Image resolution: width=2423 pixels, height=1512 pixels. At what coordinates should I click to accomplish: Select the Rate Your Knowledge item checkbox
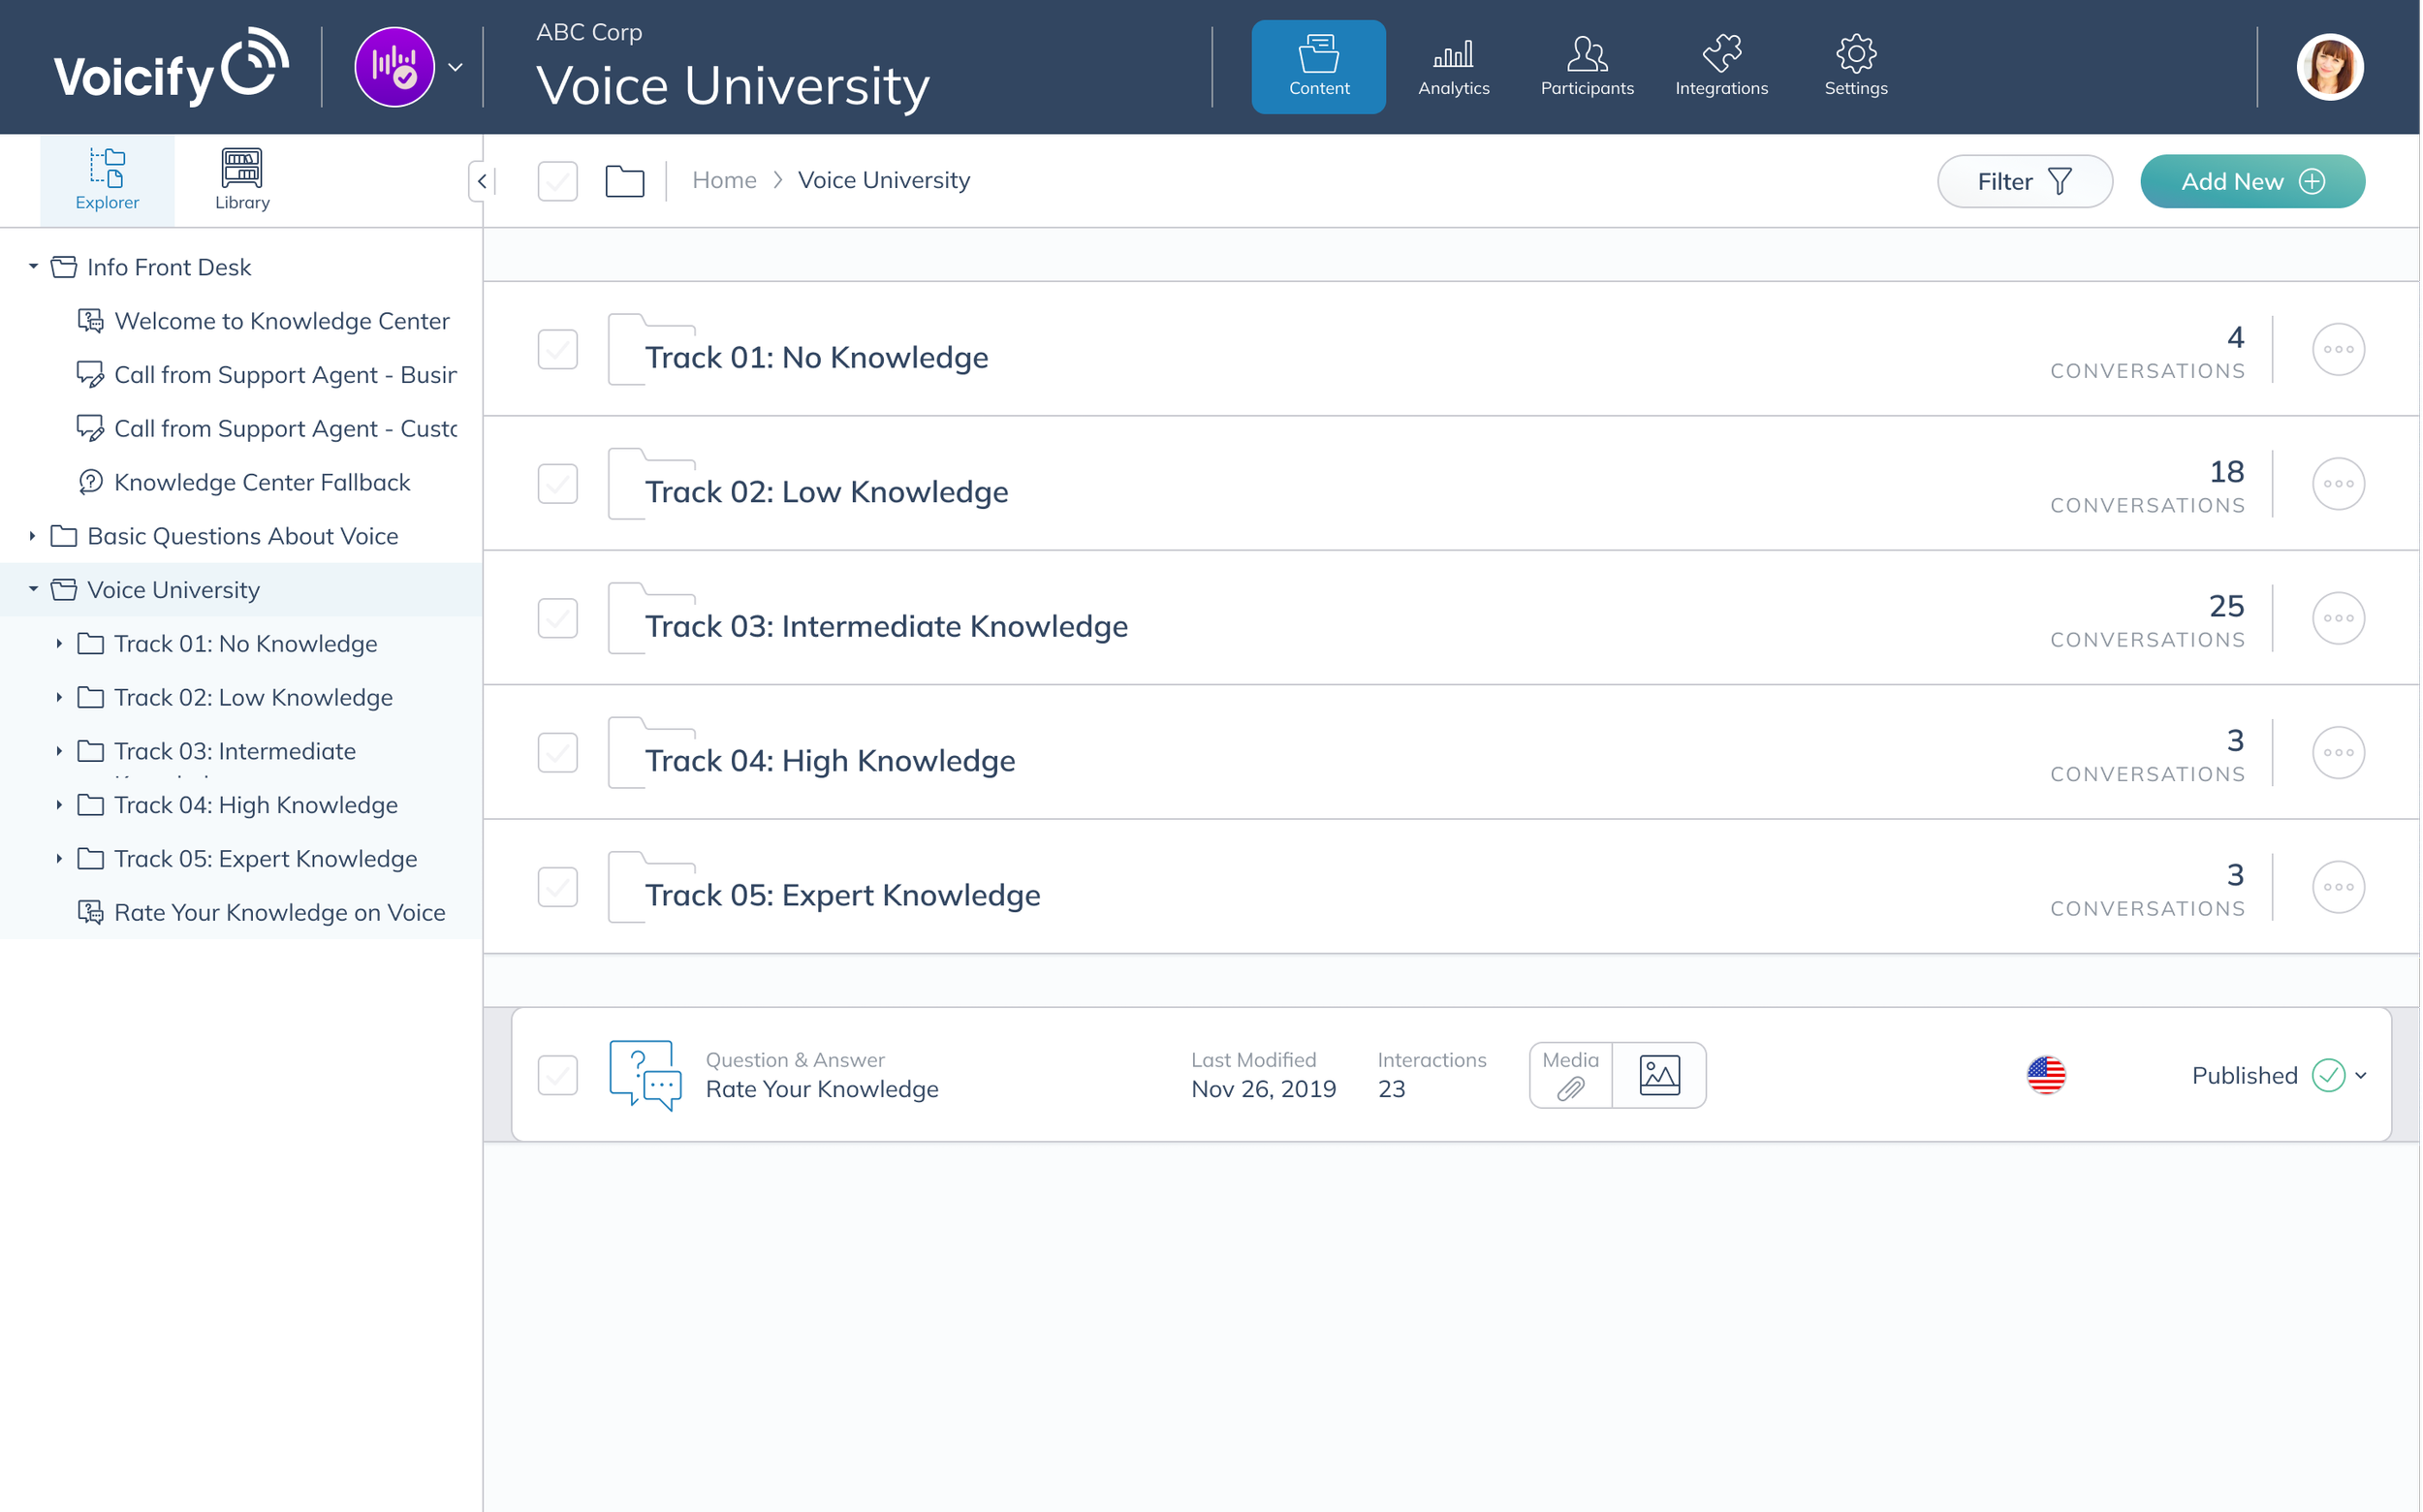coord(557,1075)
